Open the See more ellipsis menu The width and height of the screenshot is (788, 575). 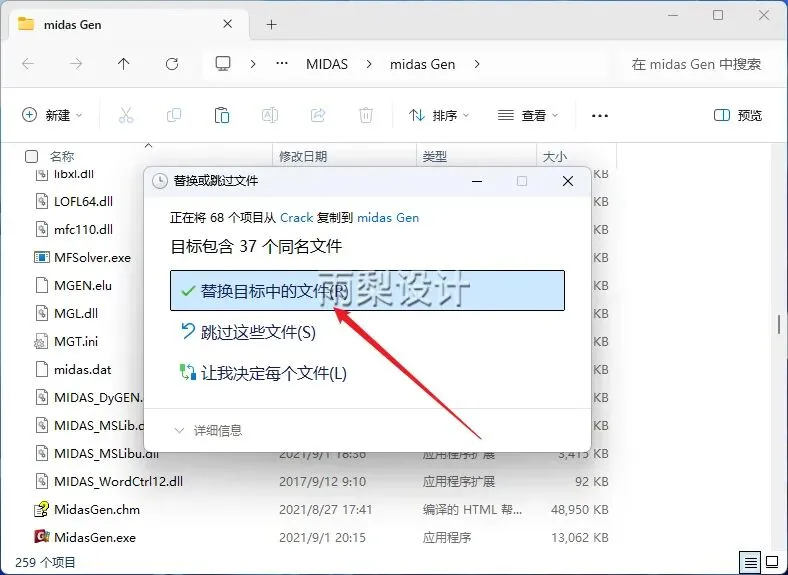click(x=600, y=116)
